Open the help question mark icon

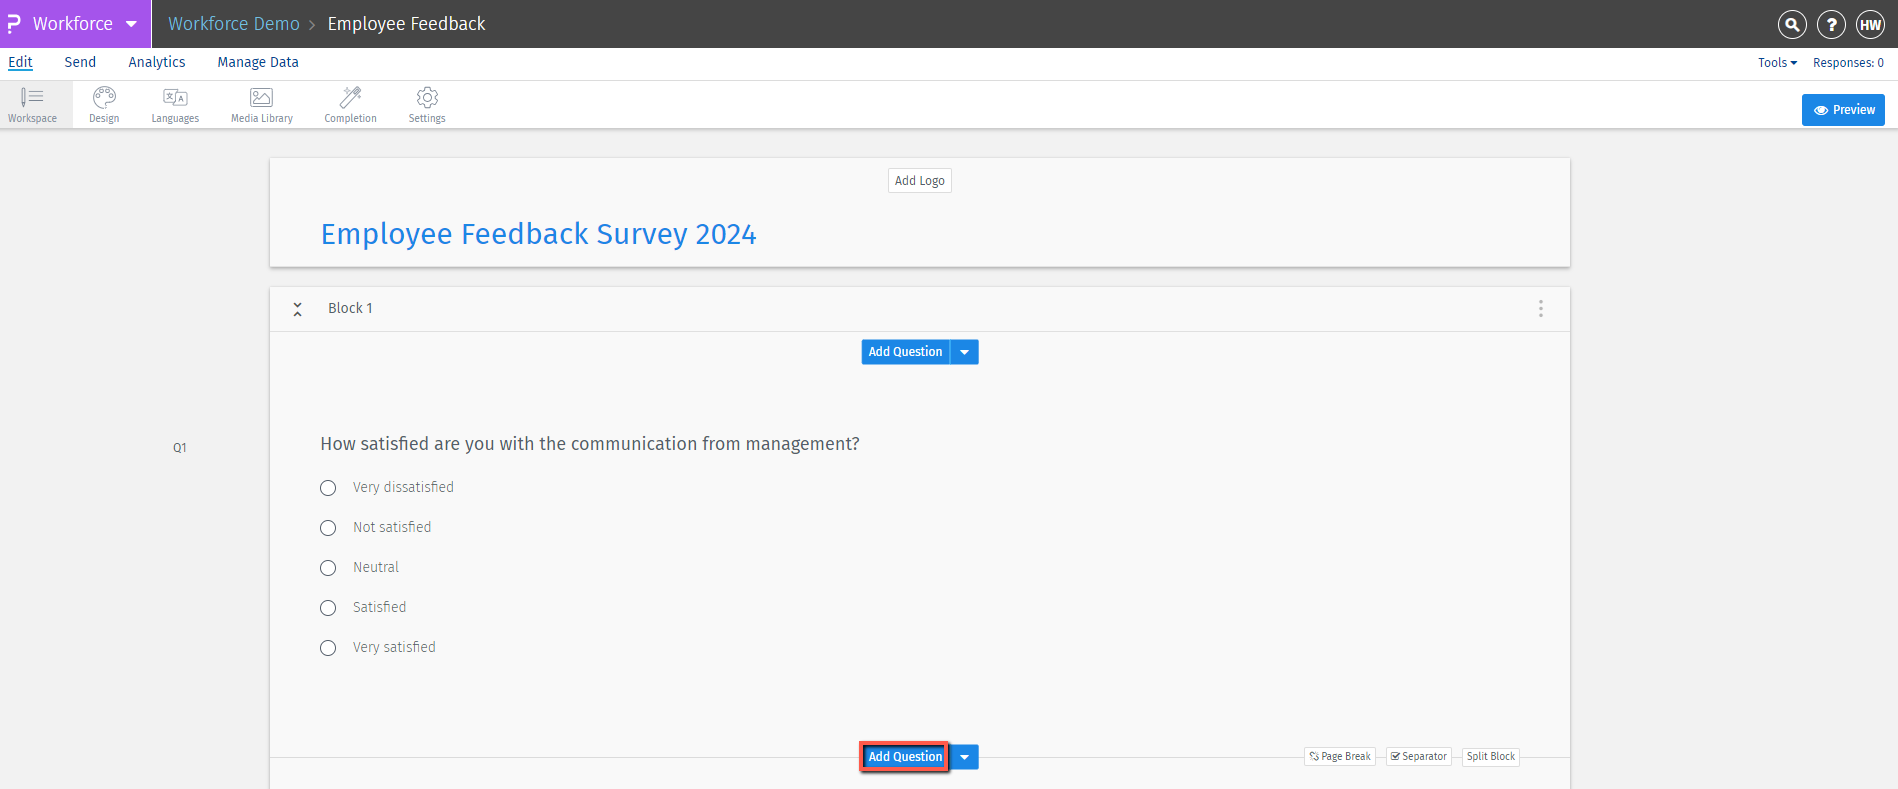pyautogui.click(x=1831, y=24)
